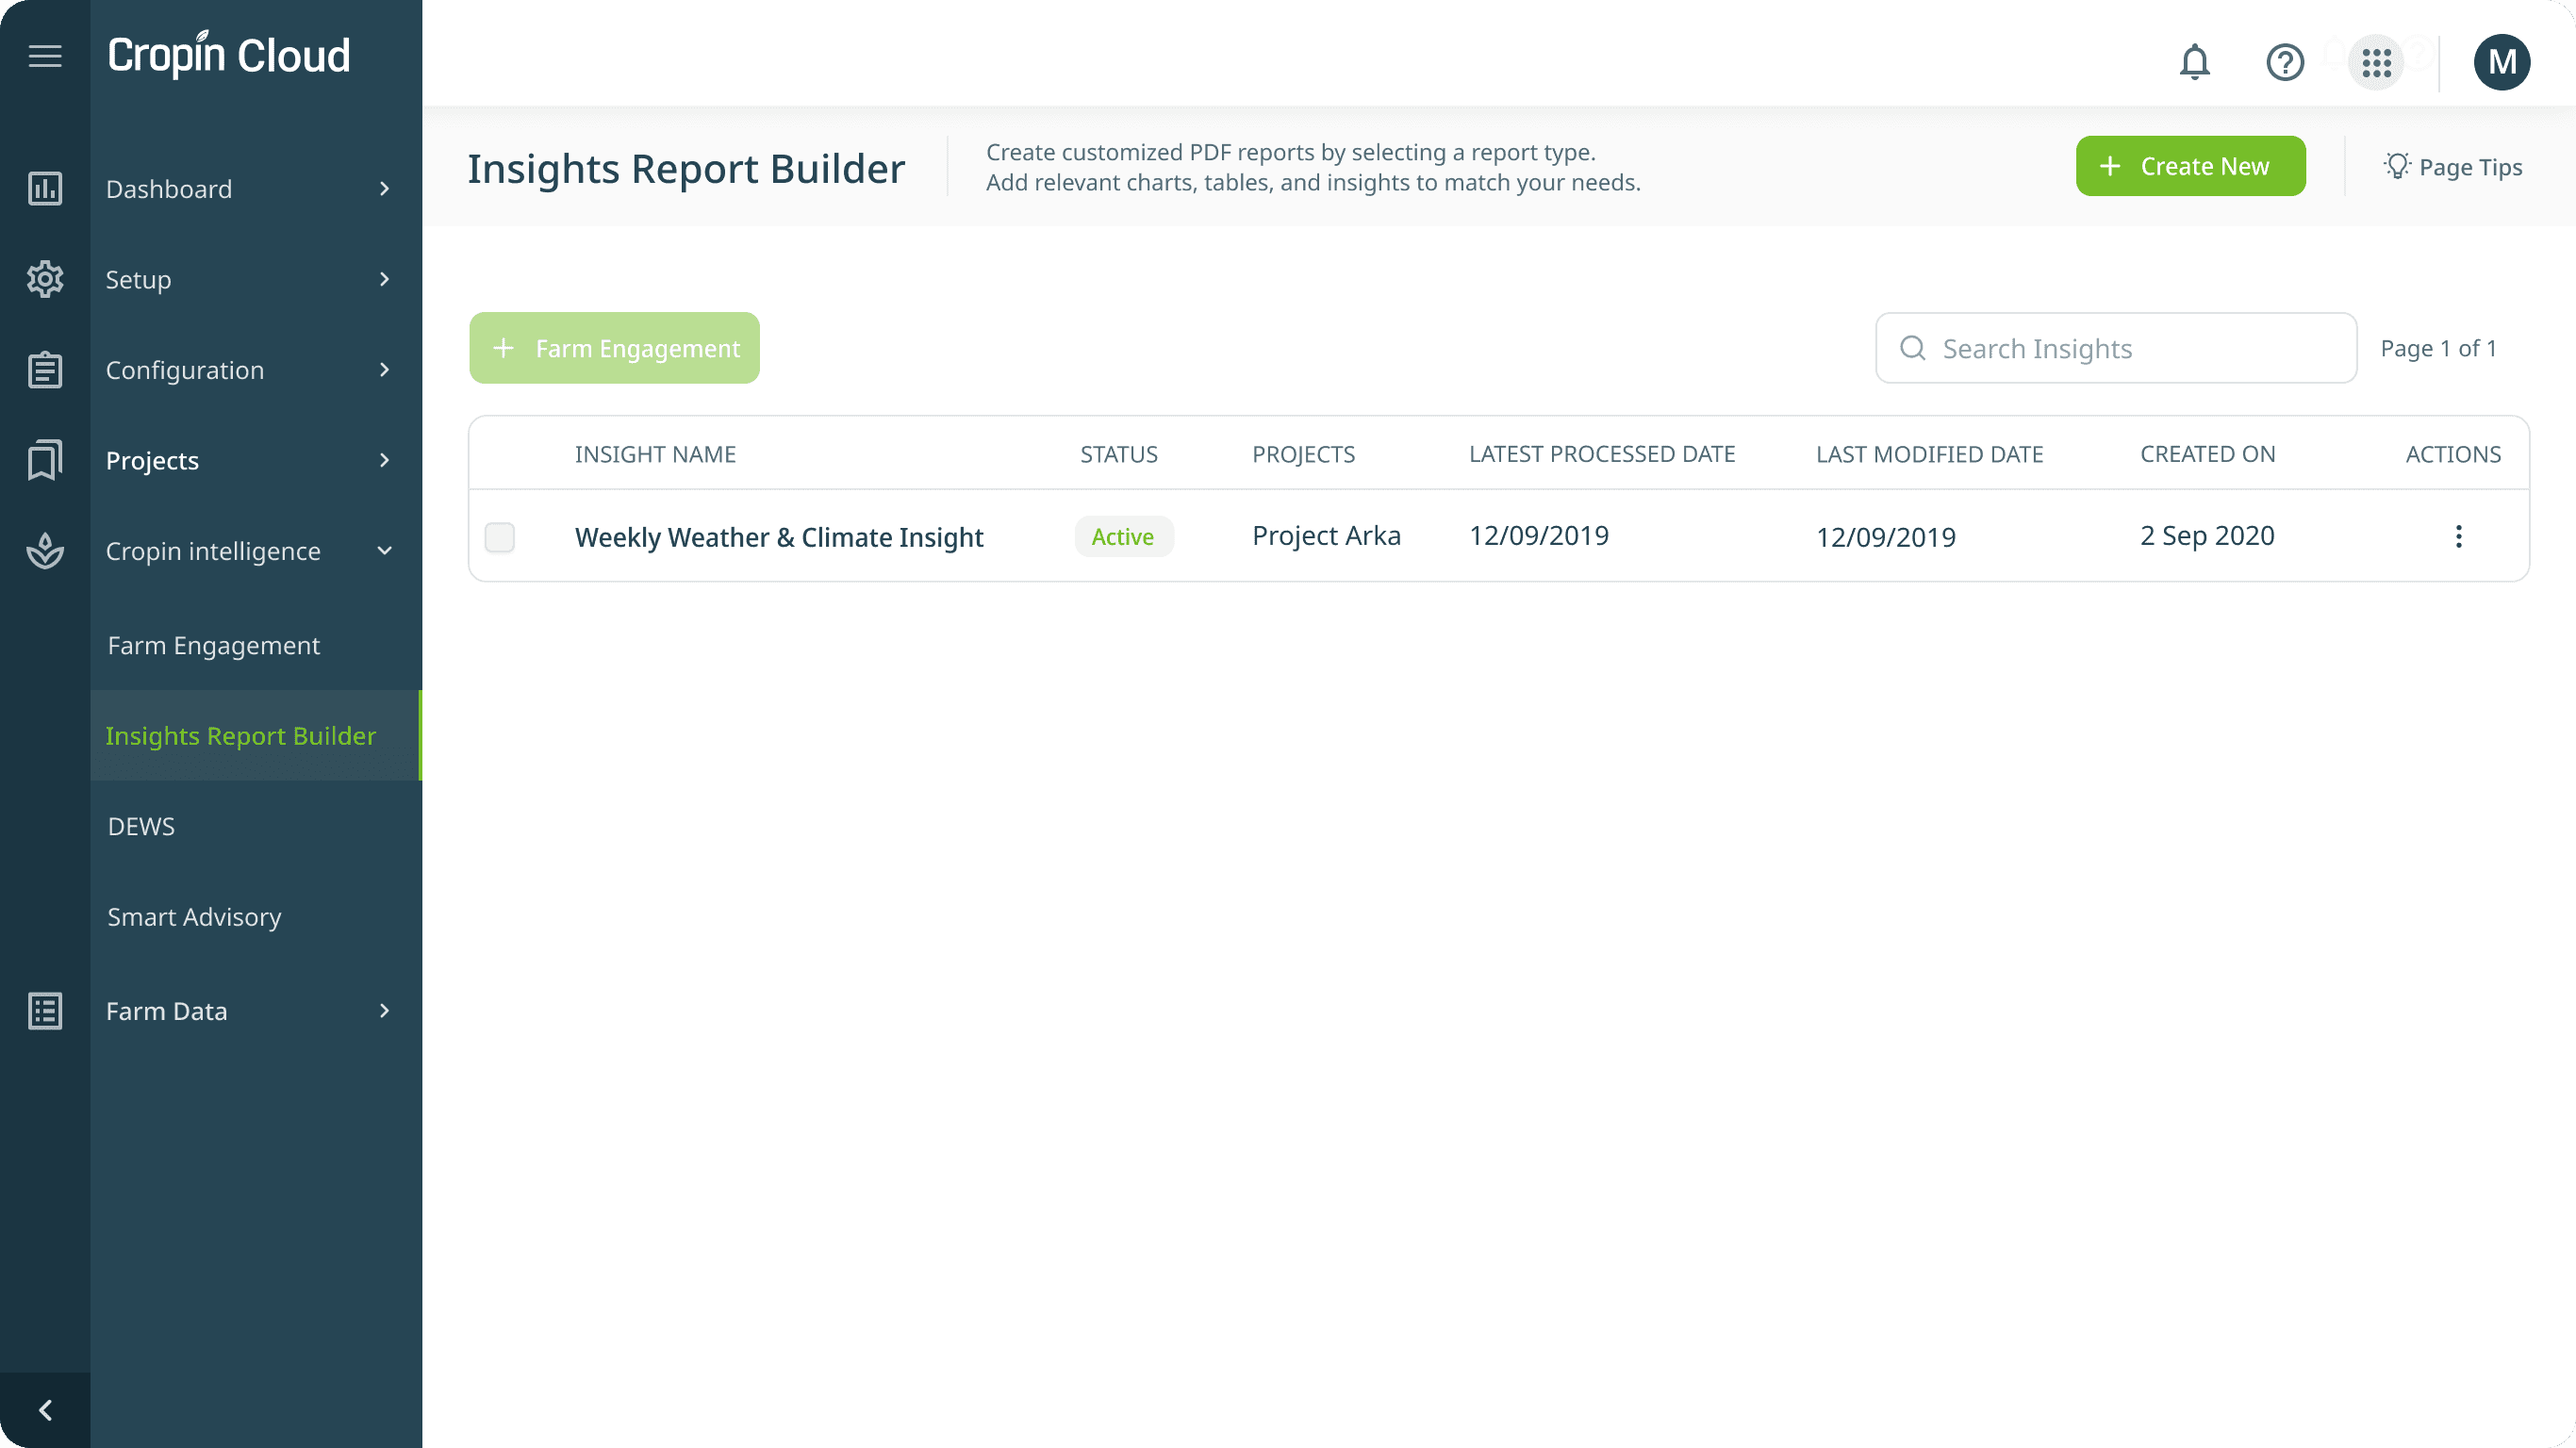Open Farm Engagement in the sidebar
Viewport: 2576px width, 1448px height.
[x=214, y=645]
